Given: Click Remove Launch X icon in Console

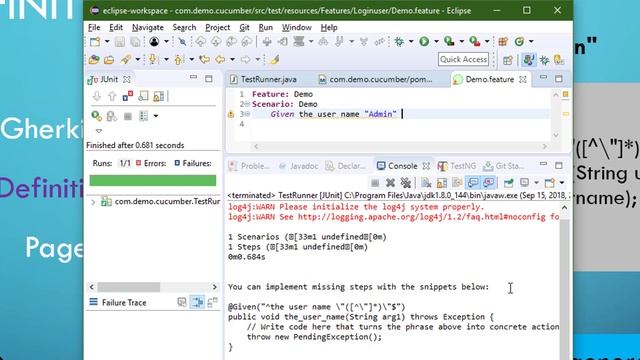Looking at the screenshot, I should click(x=390, y=183).
